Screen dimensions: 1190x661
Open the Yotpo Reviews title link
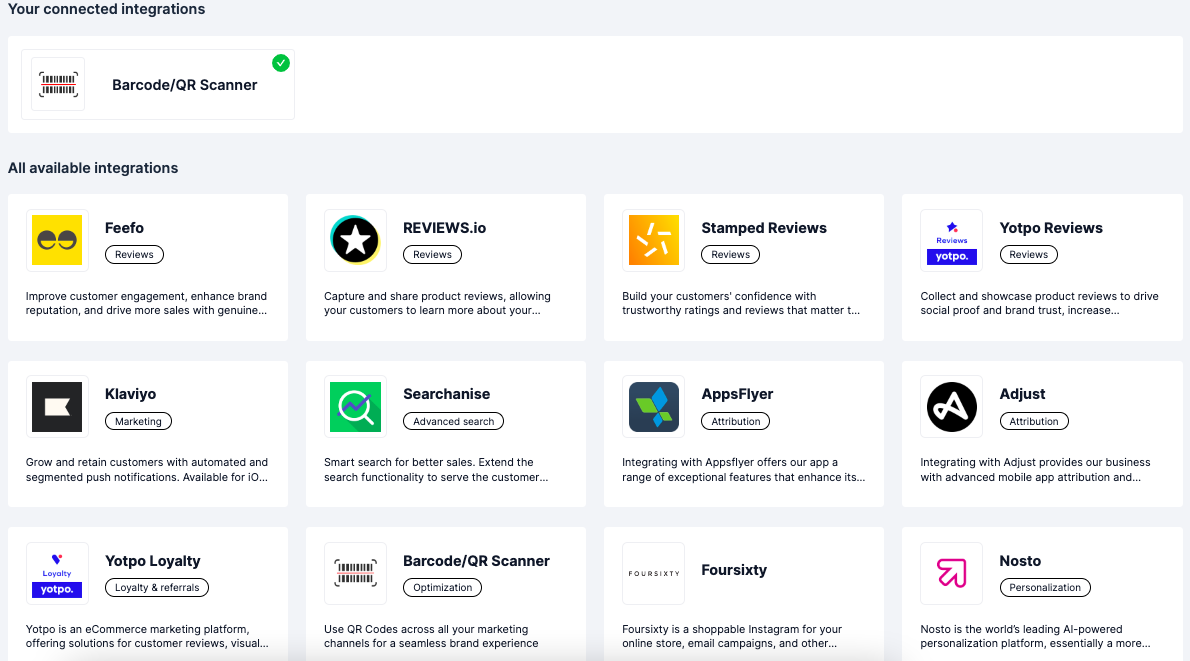pos(1050,228)
